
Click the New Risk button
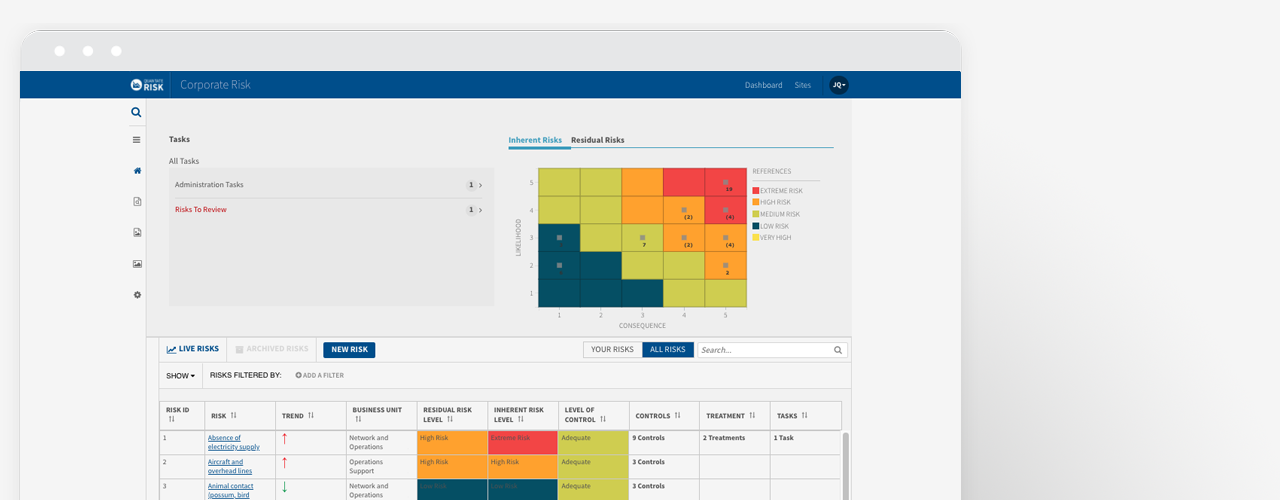click(x=349, y=350)
